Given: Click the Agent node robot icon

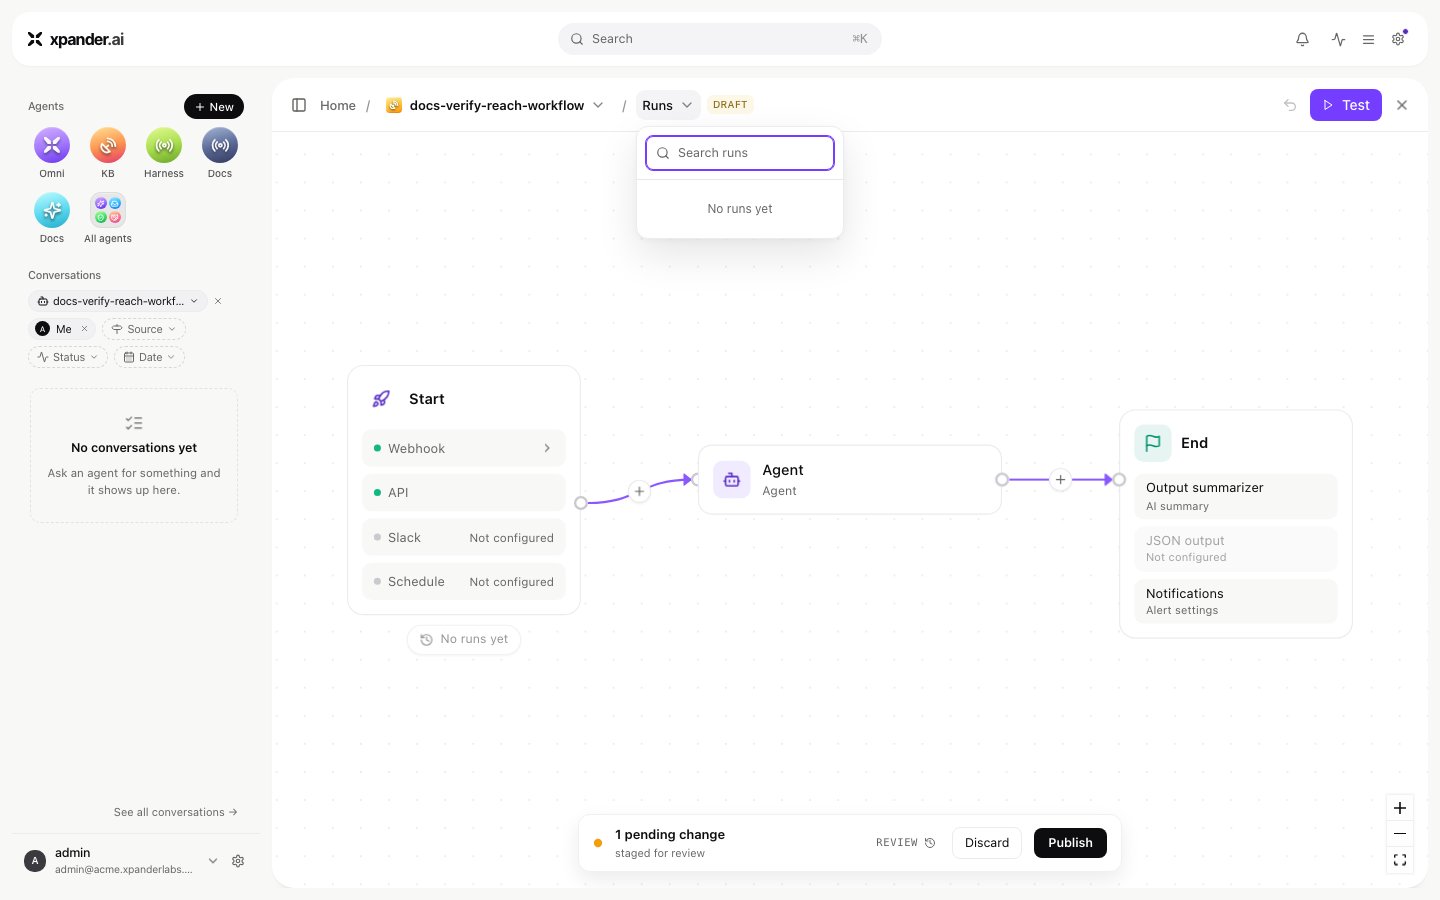Looking at the screenshot, I should click(732, 480).
